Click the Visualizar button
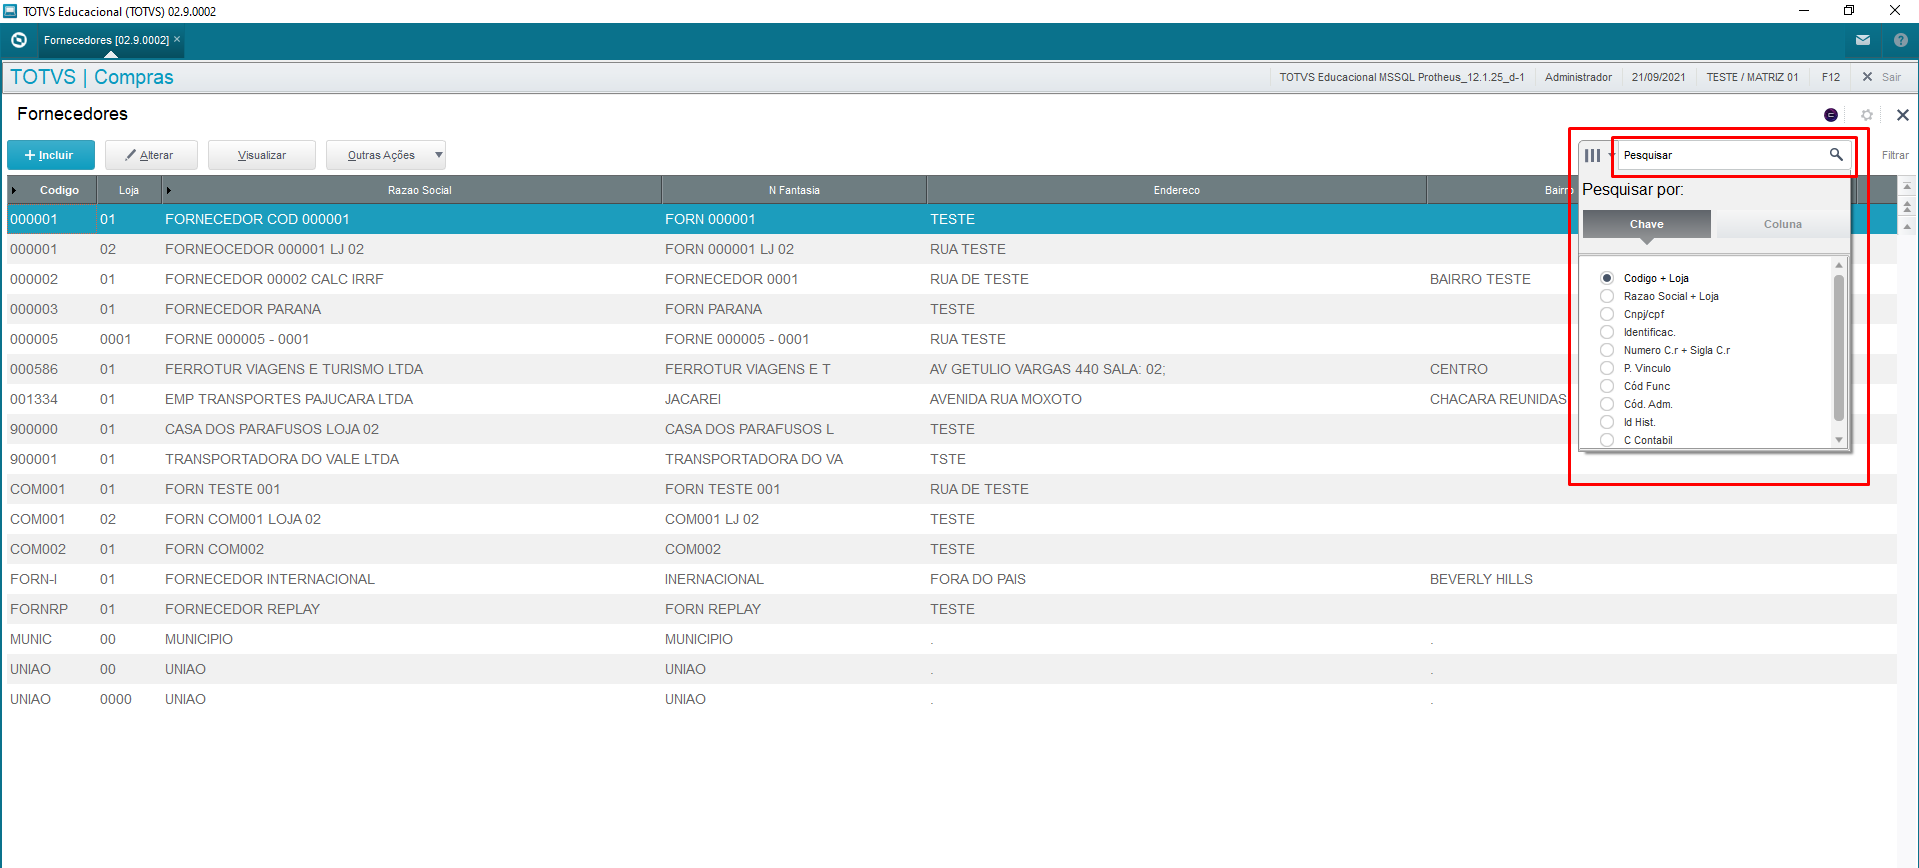 [262, 155]
